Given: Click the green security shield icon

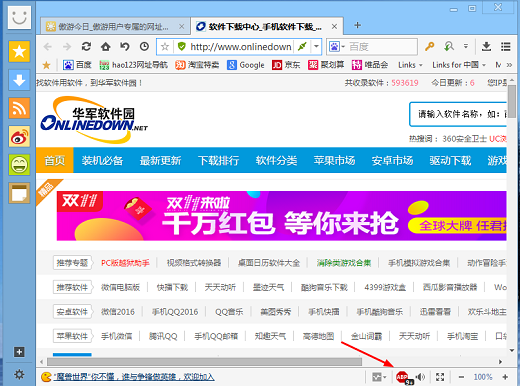Looking at the screenshot, I should [x=182, y=46].
